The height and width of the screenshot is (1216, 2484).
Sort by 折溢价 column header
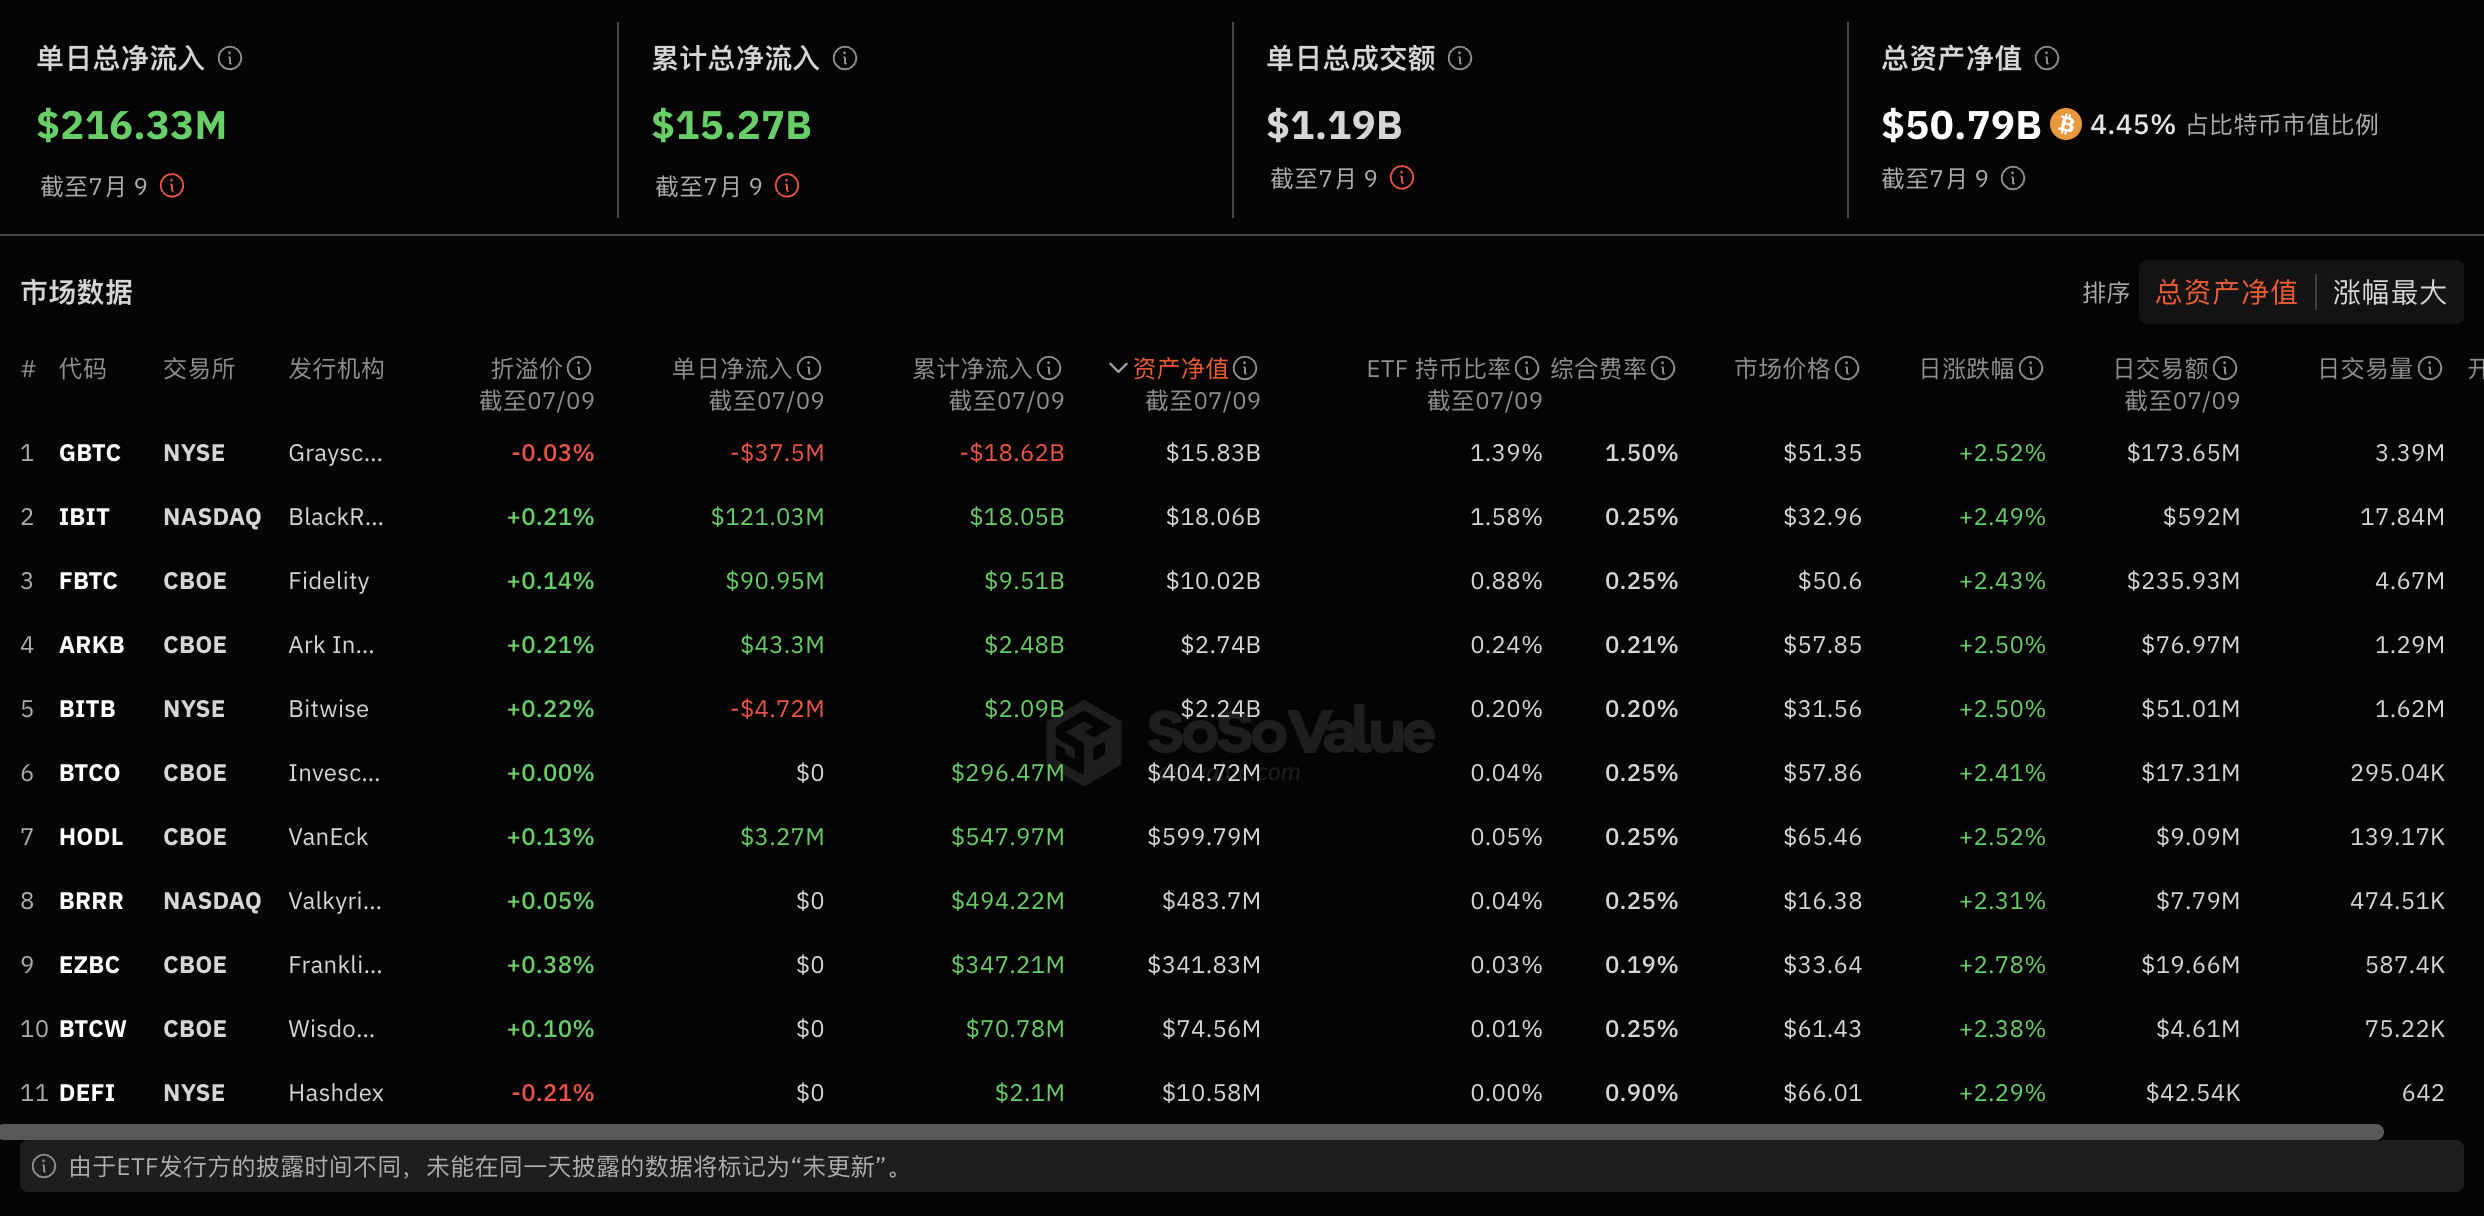(529, 369)
